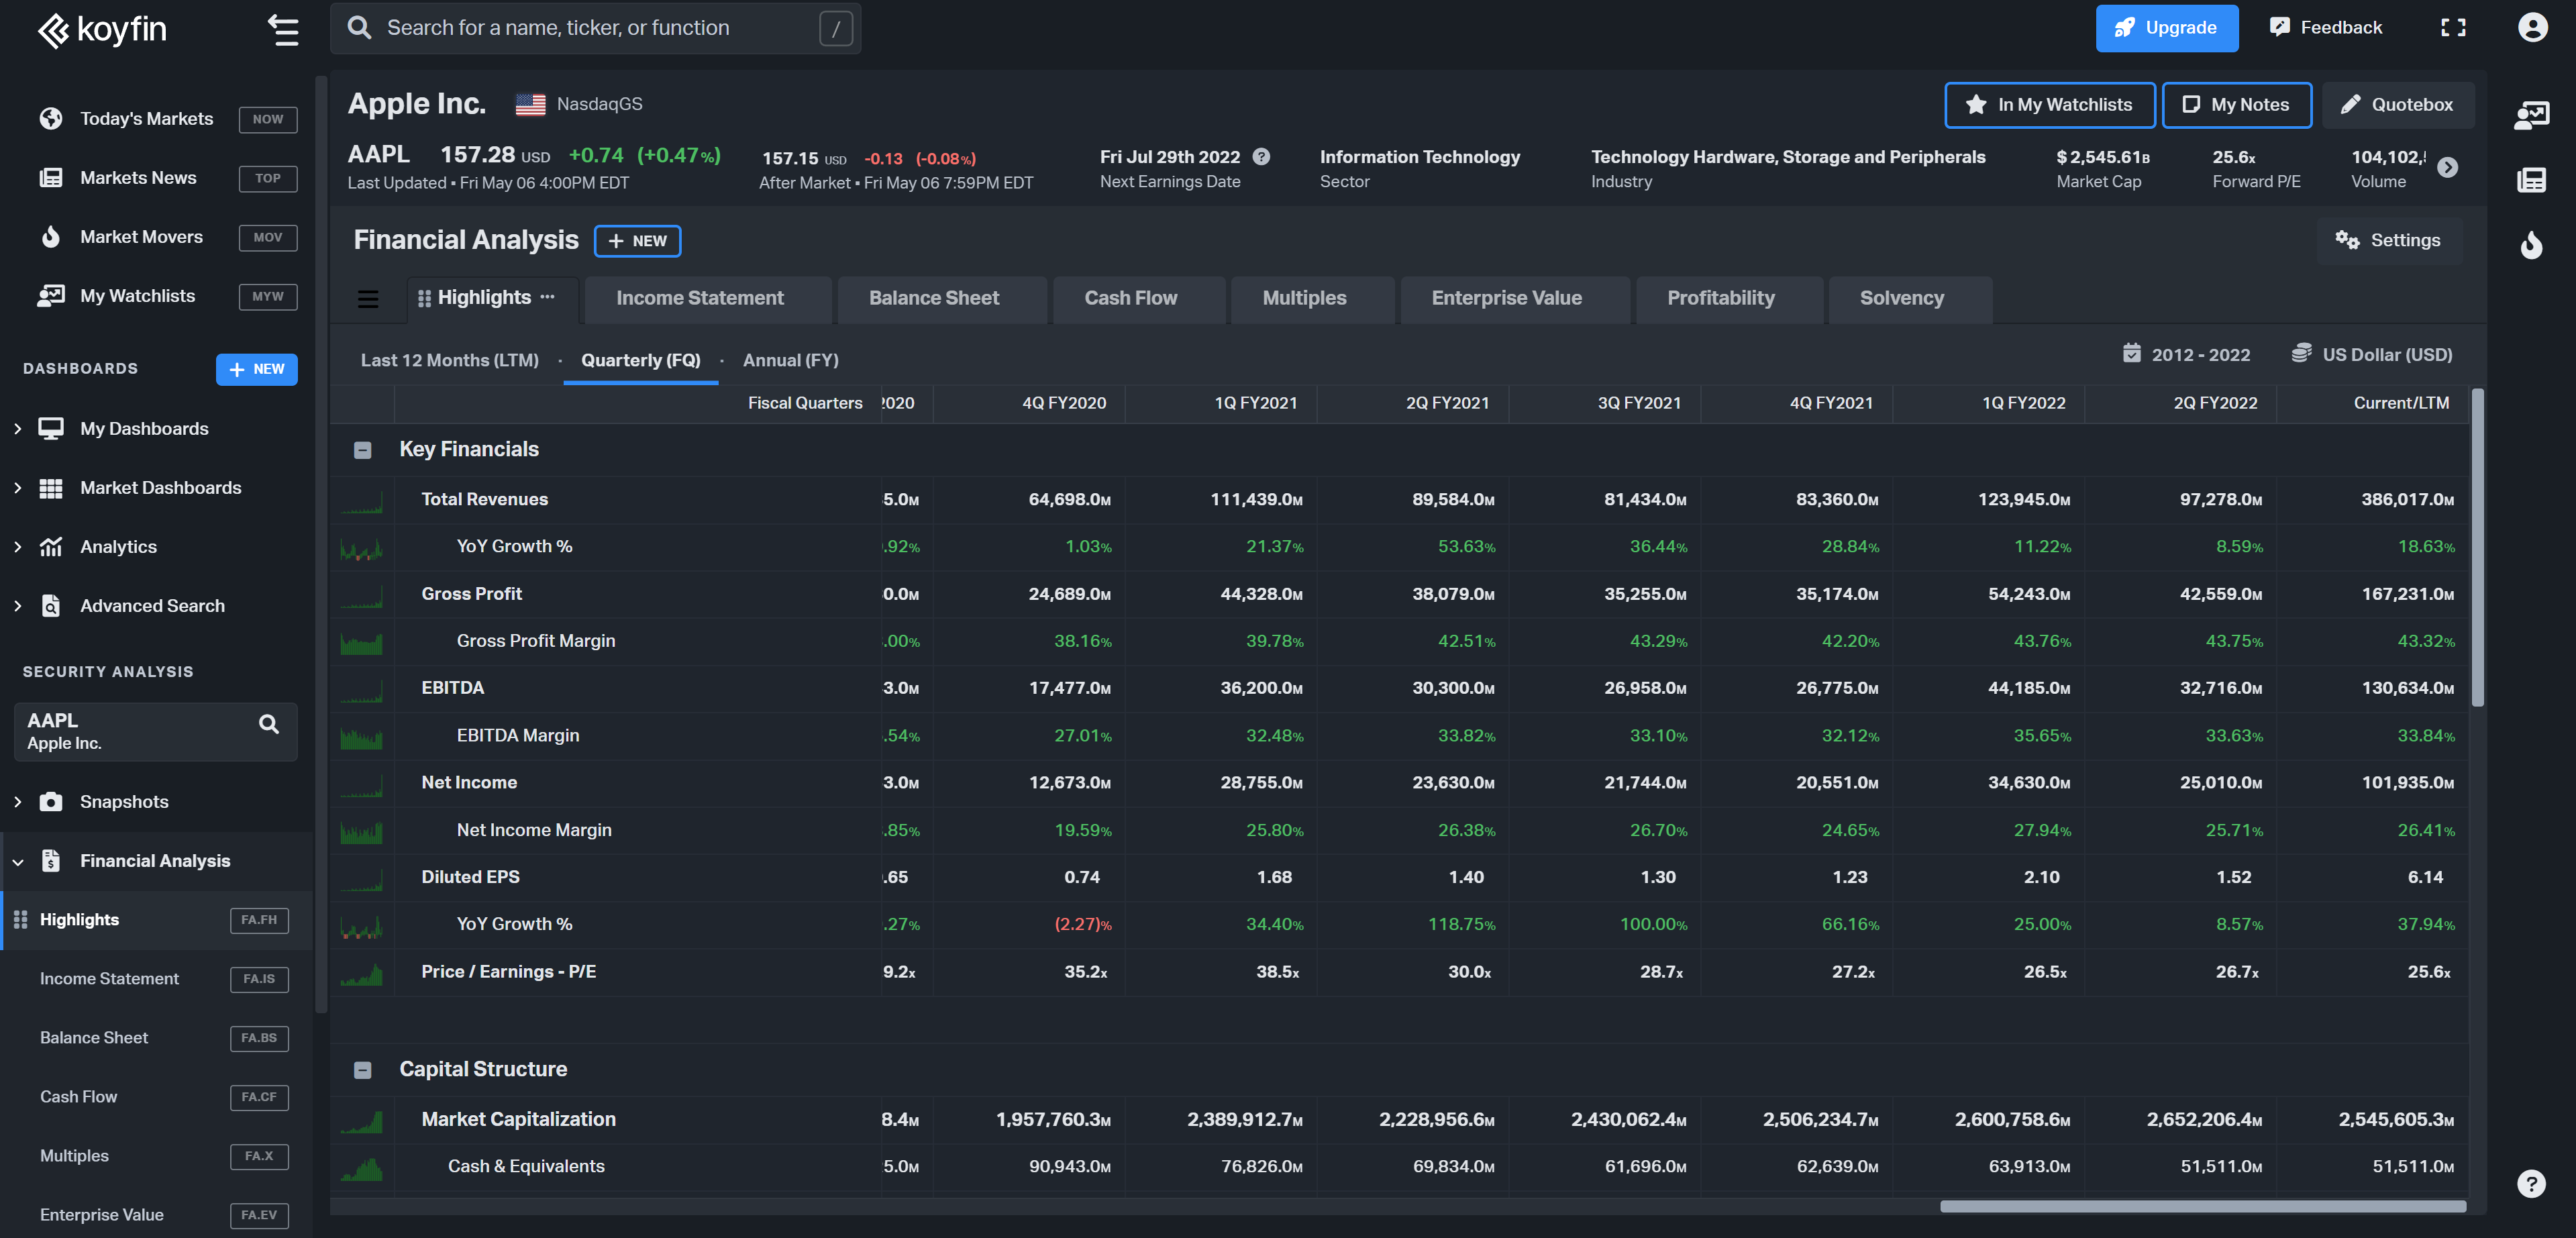Switch to the Balance Sheet tab
This screenshot has width=2576, height=1238.
941,298
